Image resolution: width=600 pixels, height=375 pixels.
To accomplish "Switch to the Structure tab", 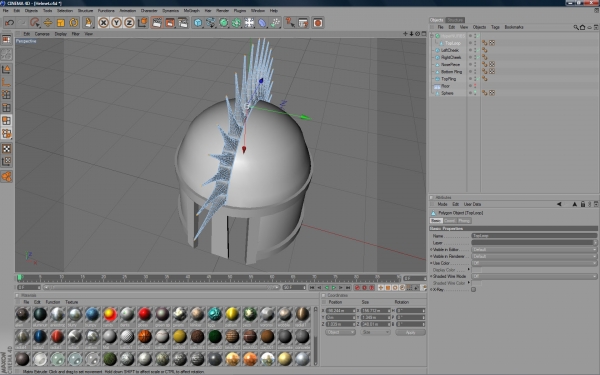I will 455,20.
